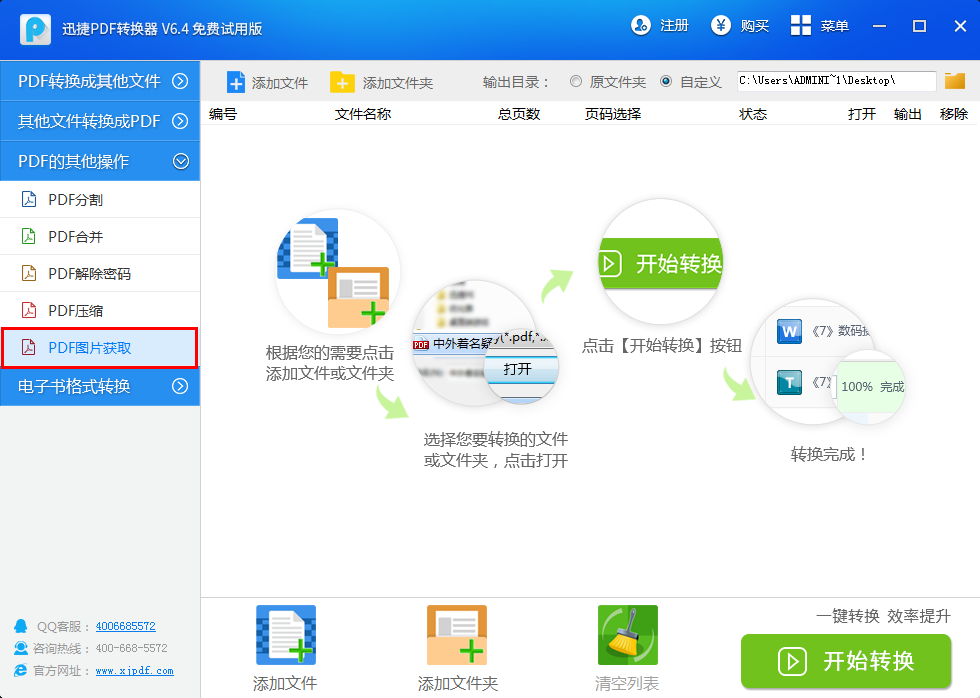Click the 购买 yen icon
980x698 pixels.
pos(721,26)
